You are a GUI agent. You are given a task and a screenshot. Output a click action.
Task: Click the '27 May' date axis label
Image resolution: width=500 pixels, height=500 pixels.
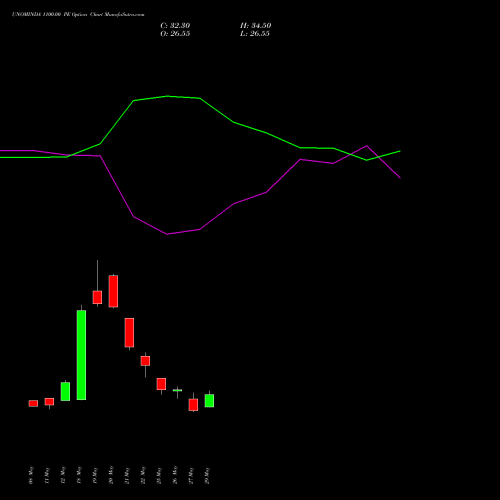pyautogui.click(x=191, y=475)
